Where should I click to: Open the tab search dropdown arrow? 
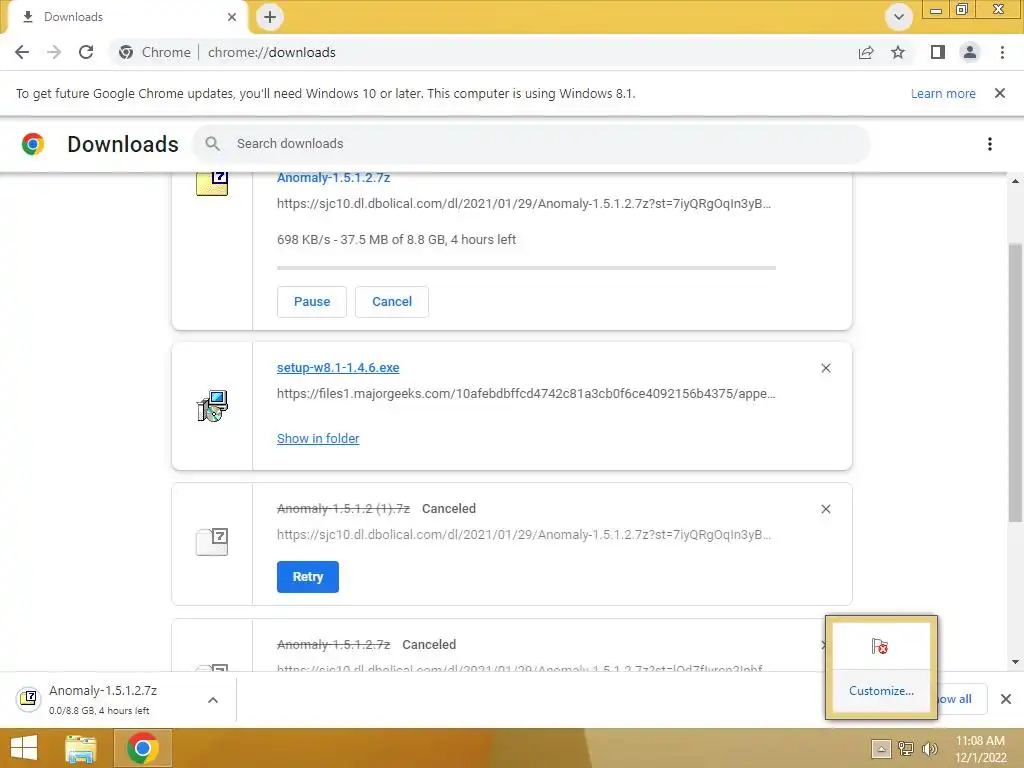[x=899, y=17]
